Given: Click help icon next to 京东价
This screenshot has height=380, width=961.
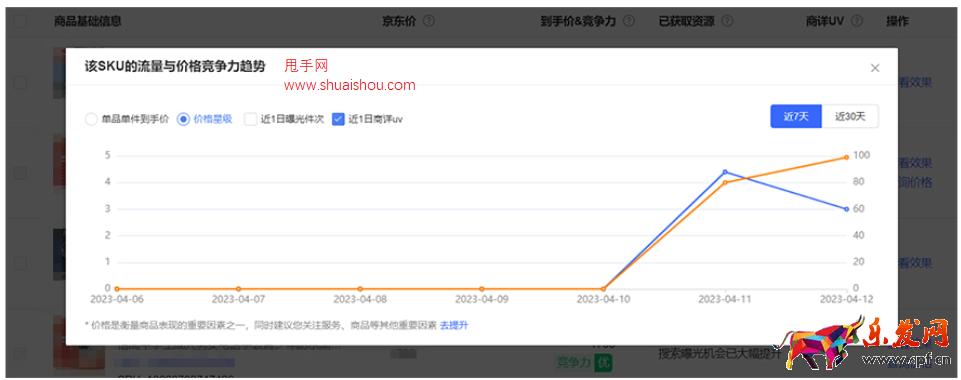Looking at the screenshot, I should 429,21.
